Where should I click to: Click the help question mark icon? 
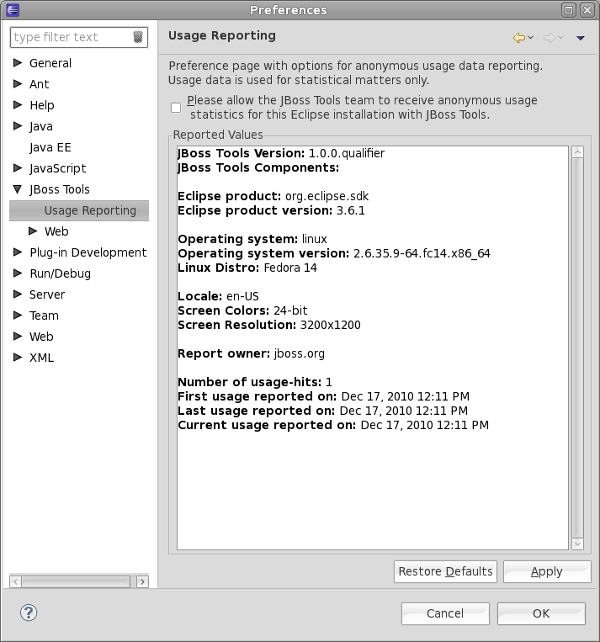click(29, 613)
